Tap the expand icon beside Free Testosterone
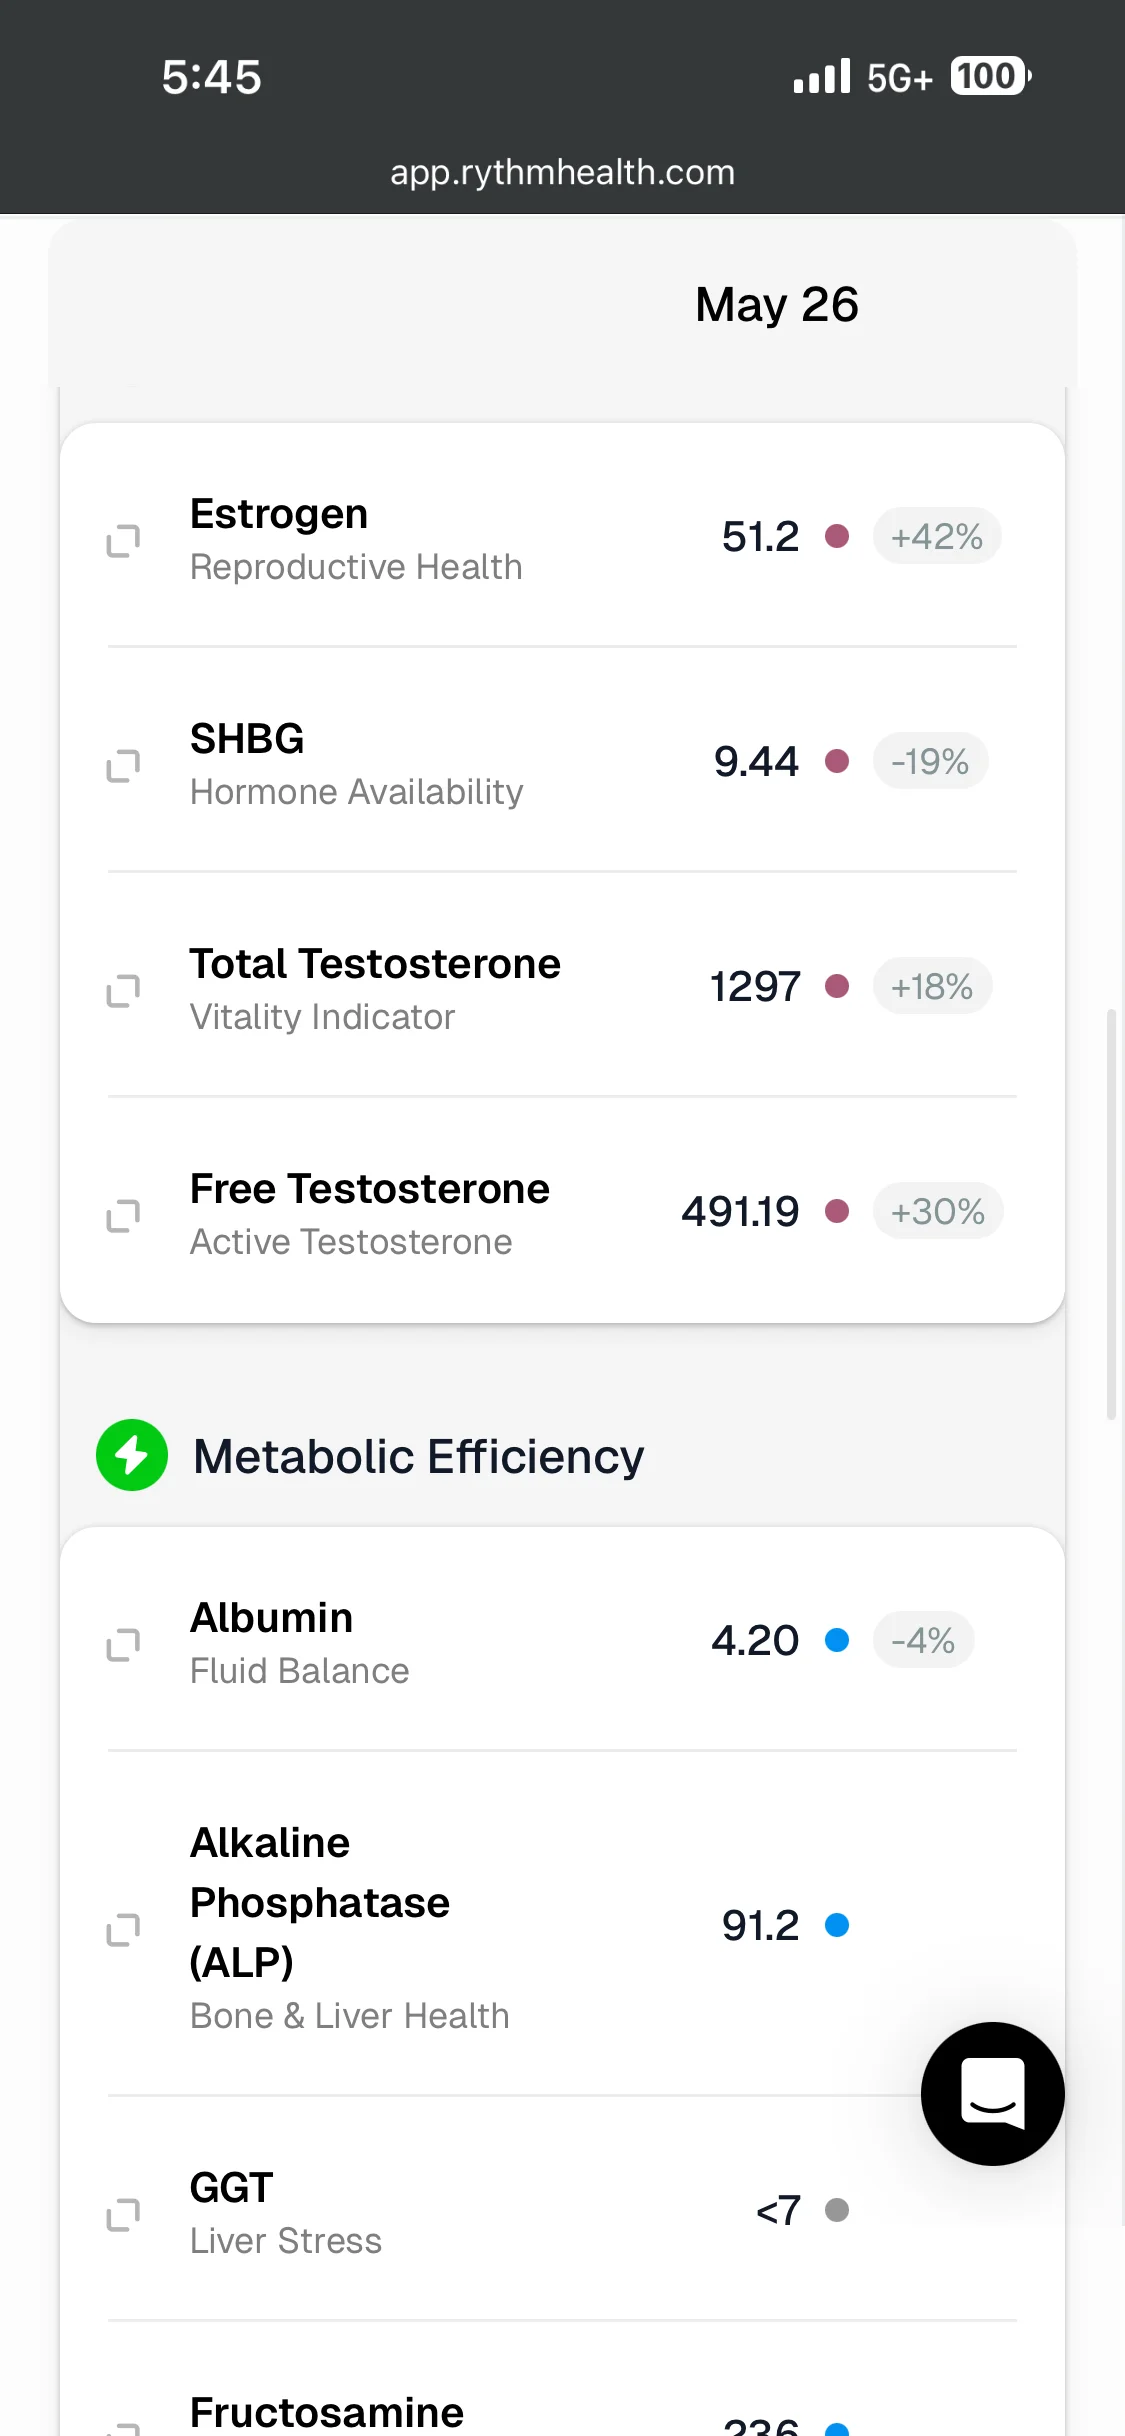The image size is (1125, 2436). point(123,1215)
